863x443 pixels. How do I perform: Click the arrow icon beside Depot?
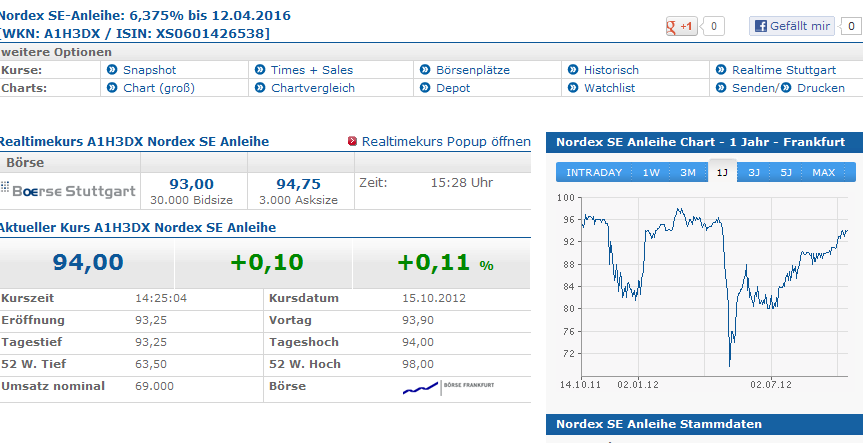424,88
